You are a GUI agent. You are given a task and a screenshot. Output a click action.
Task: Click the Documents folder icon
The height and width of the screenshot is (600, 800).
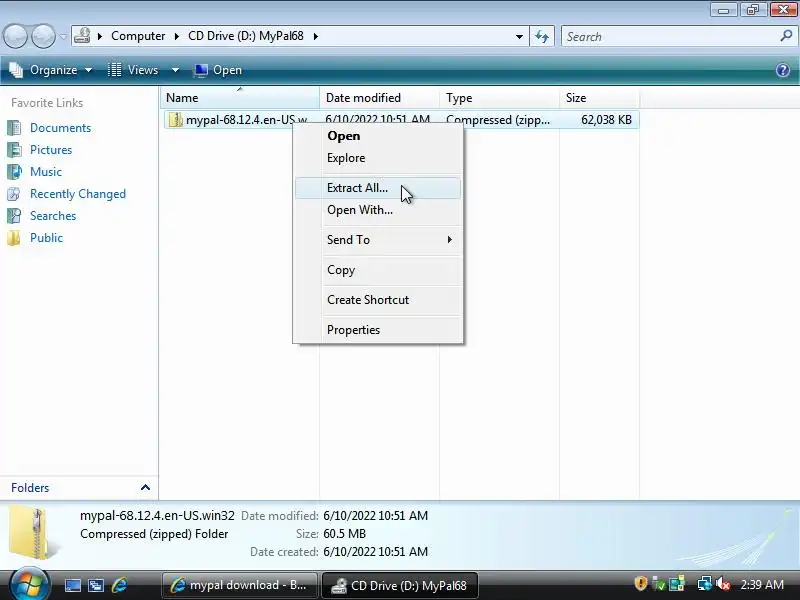14,128
